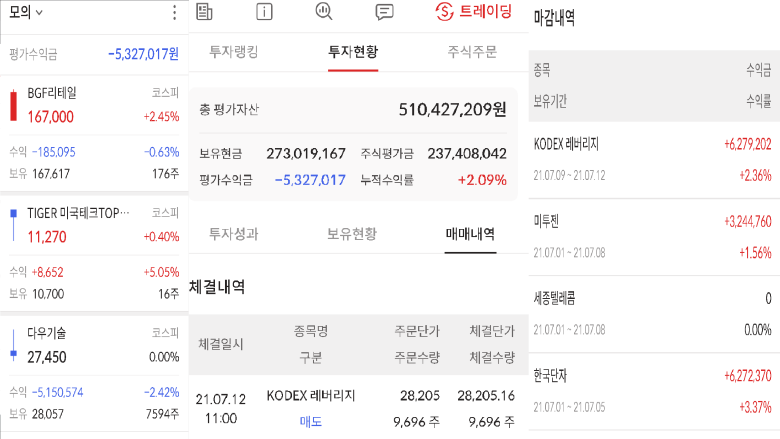Open the 투자성과 sub-tab
The image size is (780, 439).
coord(234,234)
